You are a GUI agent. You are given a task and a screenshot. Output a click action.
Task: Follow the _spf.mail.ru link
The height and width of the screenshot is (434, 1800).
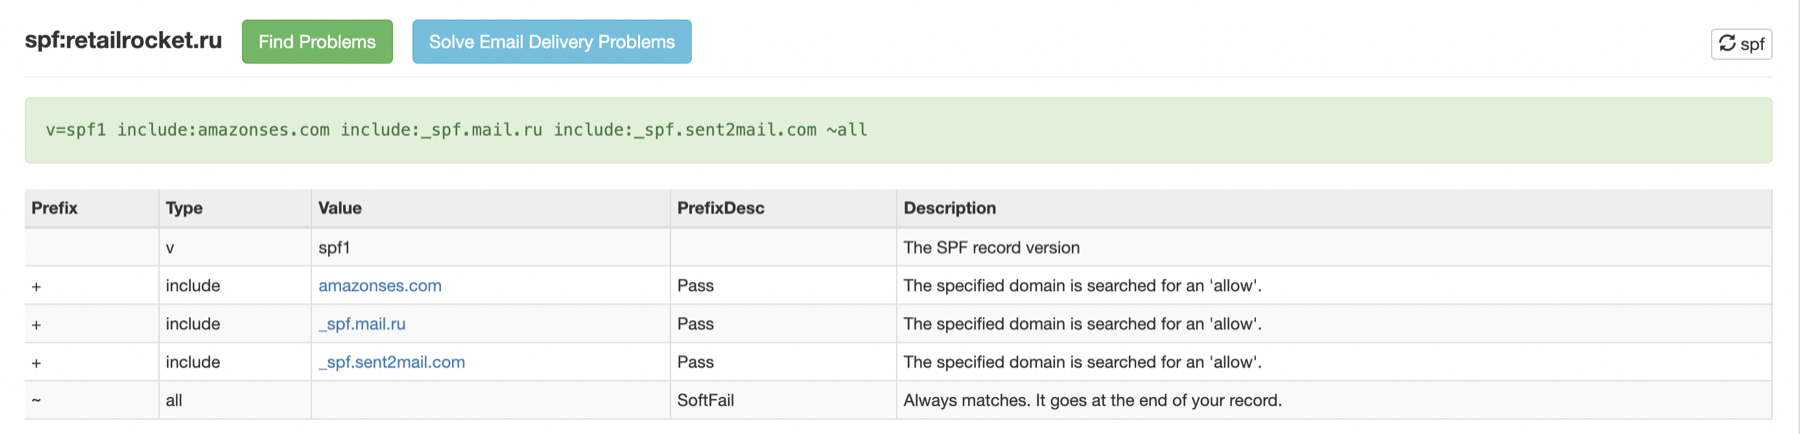tap(362, 324)
